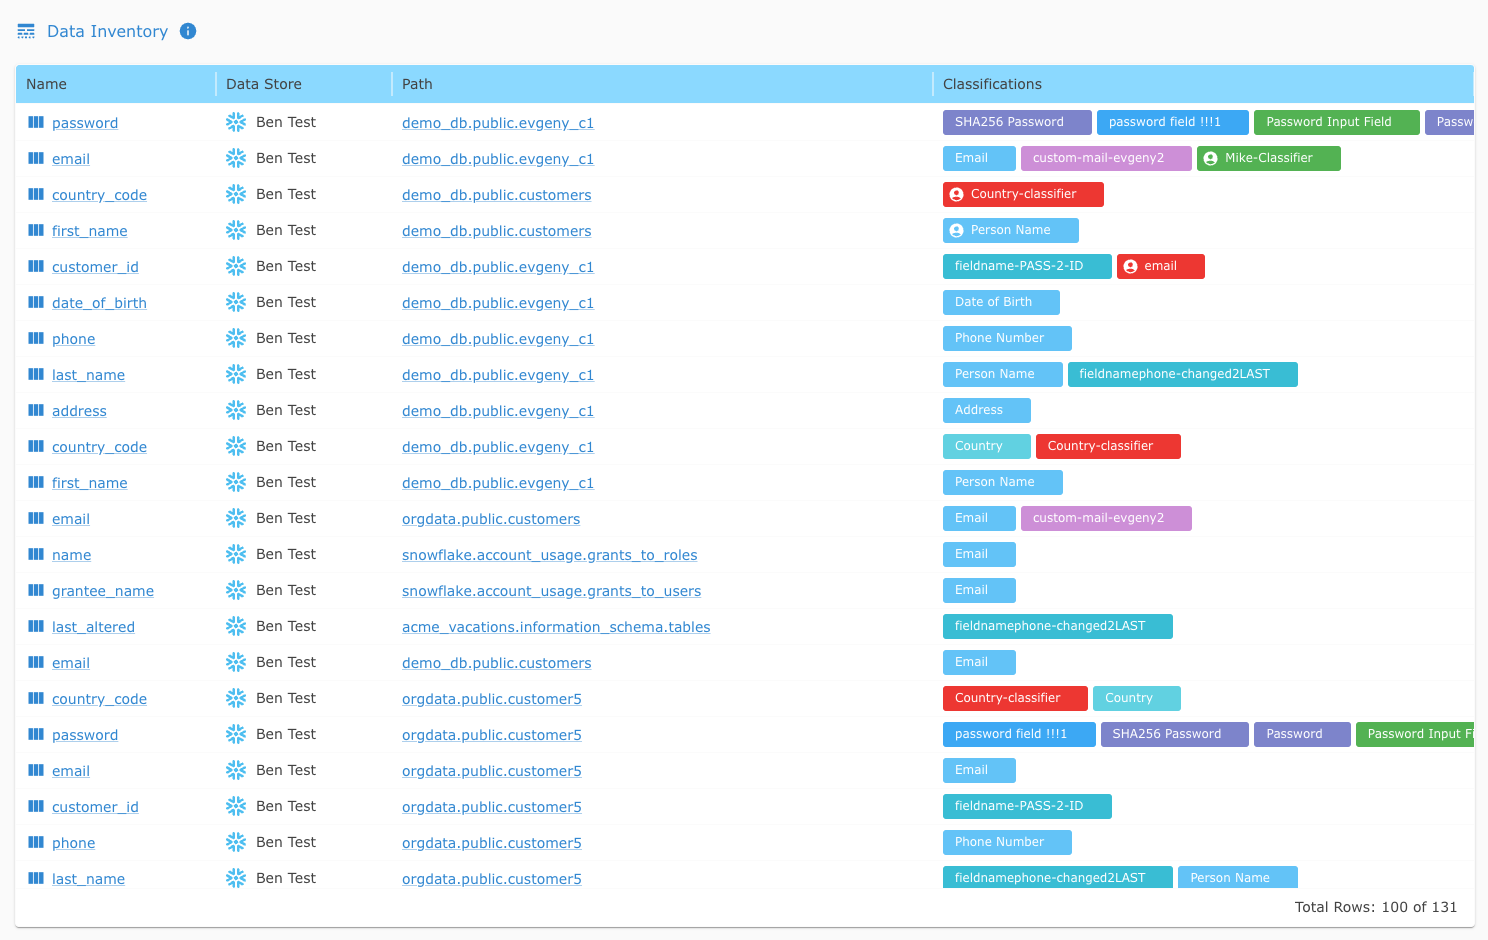The width and height of the screenshot is (1488, 940).
Task: Sort by the Name column header
Action: pos(47,84)
